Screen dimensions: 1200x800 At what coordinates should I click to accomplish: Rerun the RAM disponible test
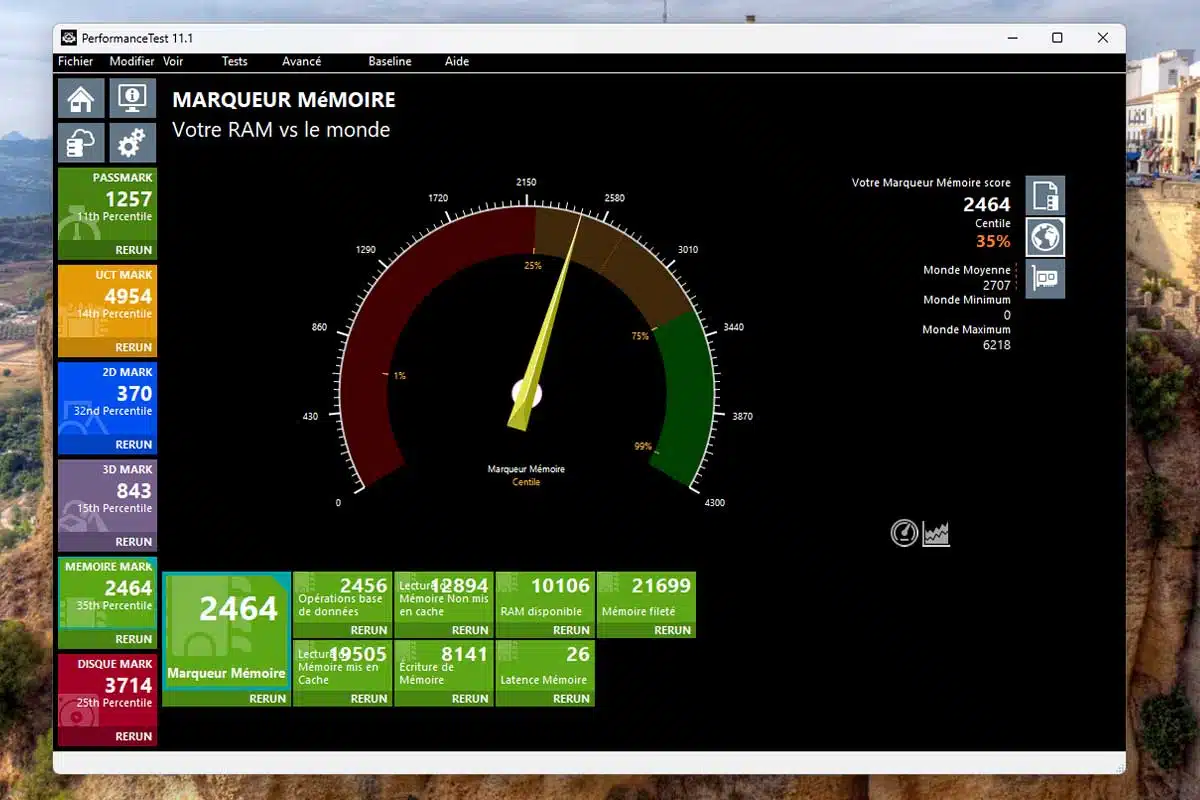571,630
